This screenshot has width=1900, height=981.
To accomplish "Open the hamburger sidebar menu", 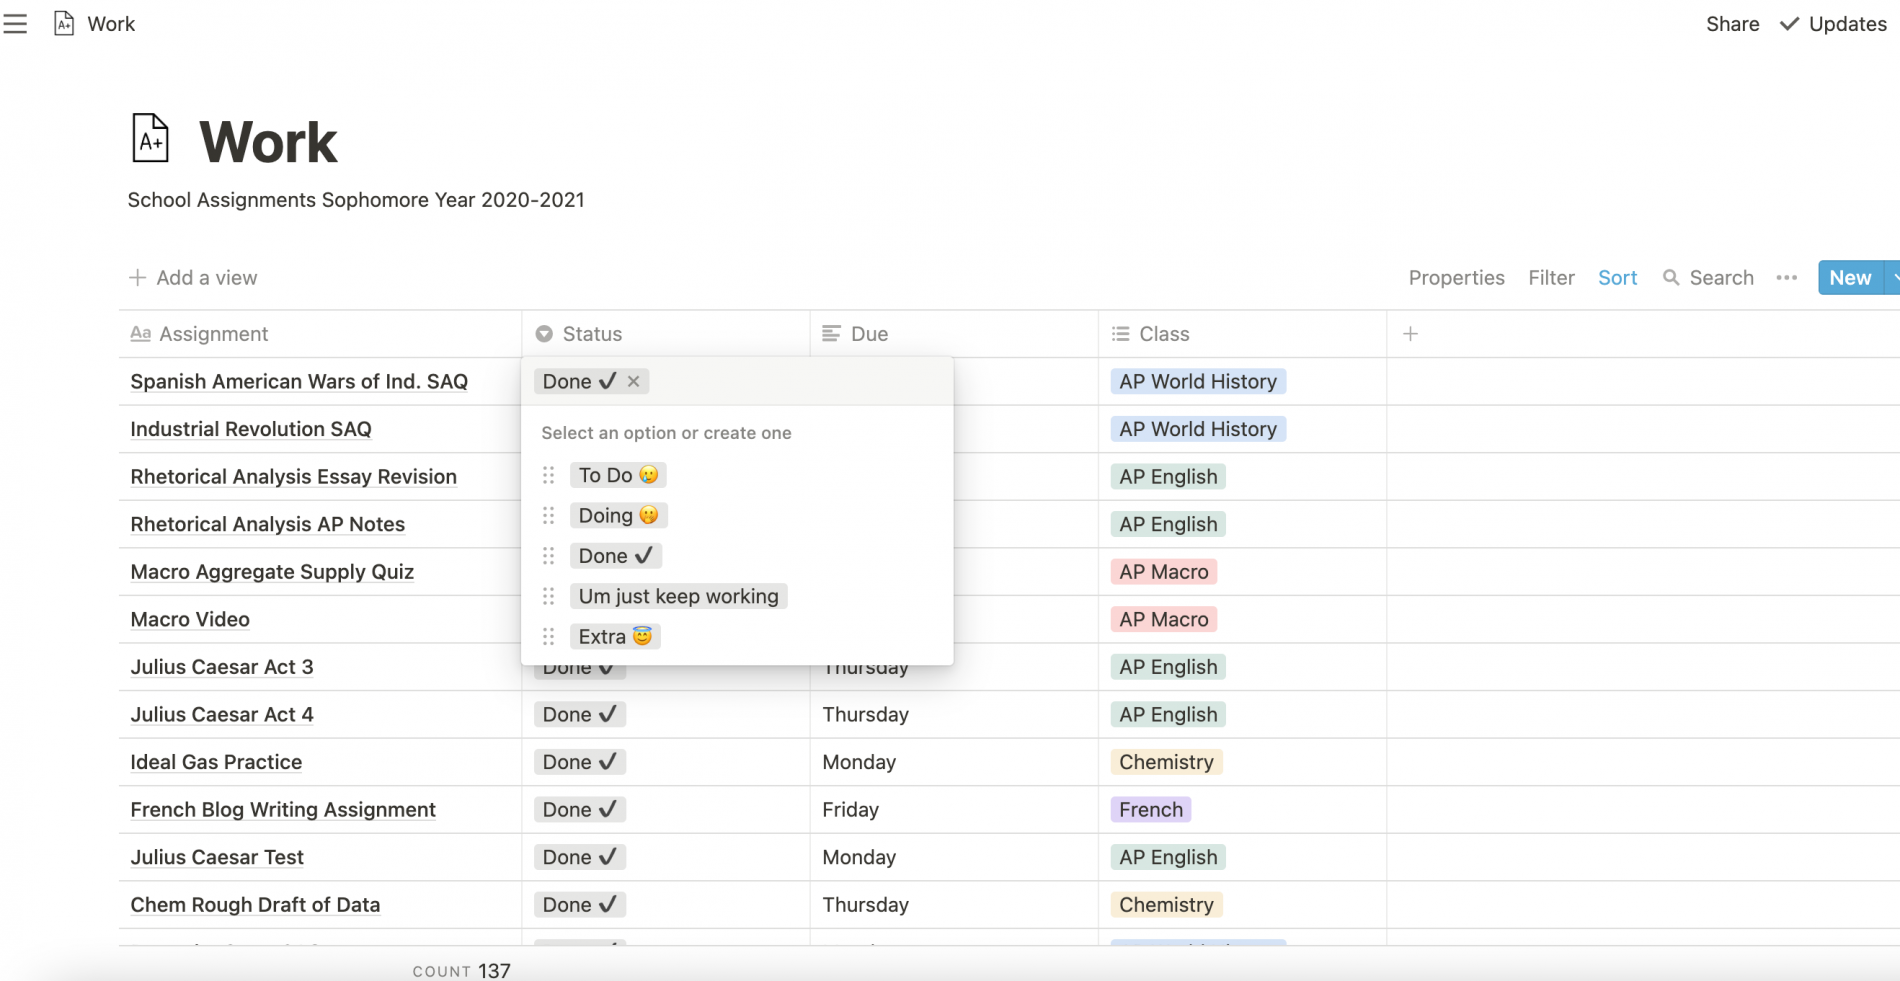I will coord(15,23).
